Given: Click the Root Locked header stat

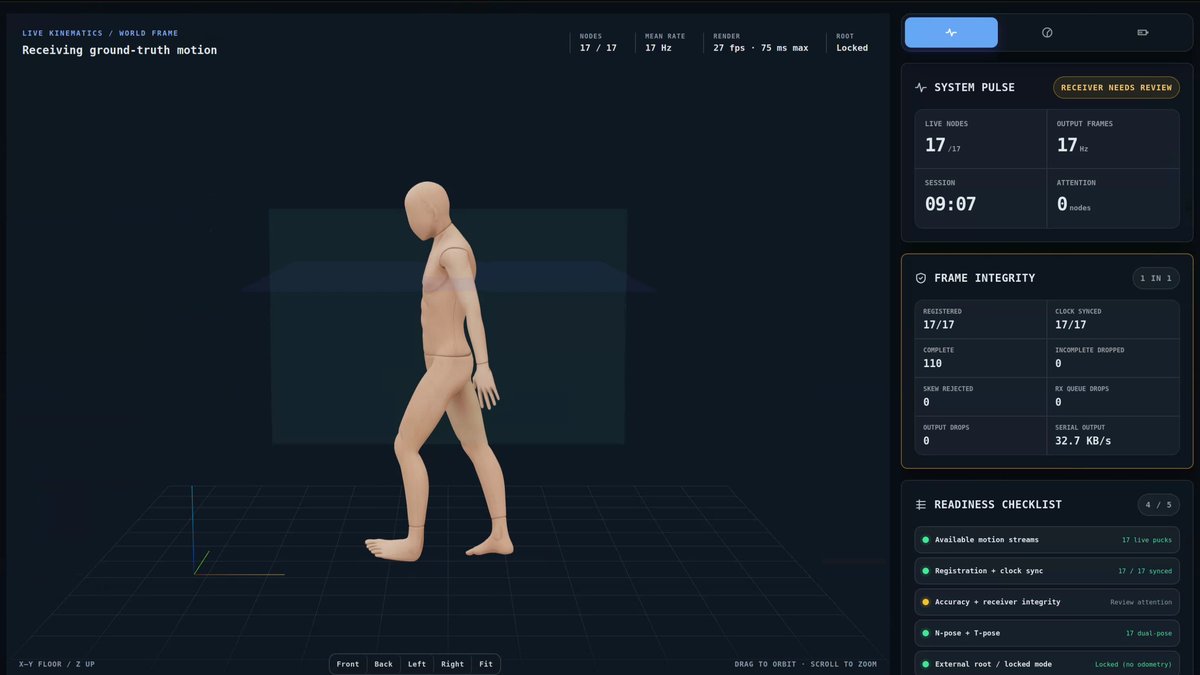Looking at the screenshot, I should point(852,42).
